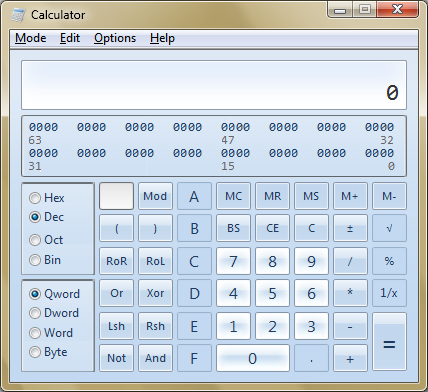Click the close parenthesis button
This screenshot has width=428, height=392.
(155, 228)
